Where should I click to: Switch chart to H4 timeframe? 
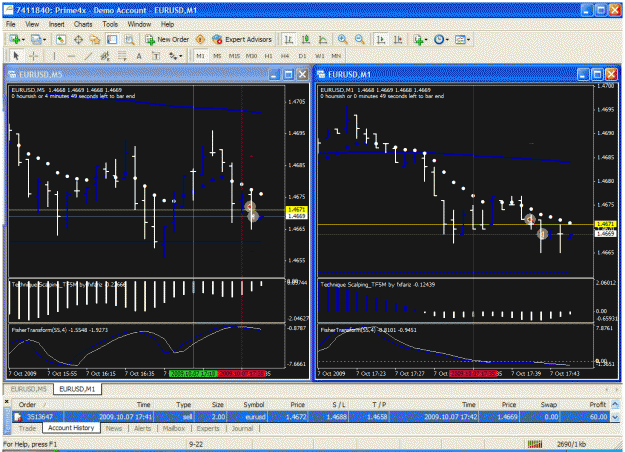pyautogui.click(x=285, y=56)
